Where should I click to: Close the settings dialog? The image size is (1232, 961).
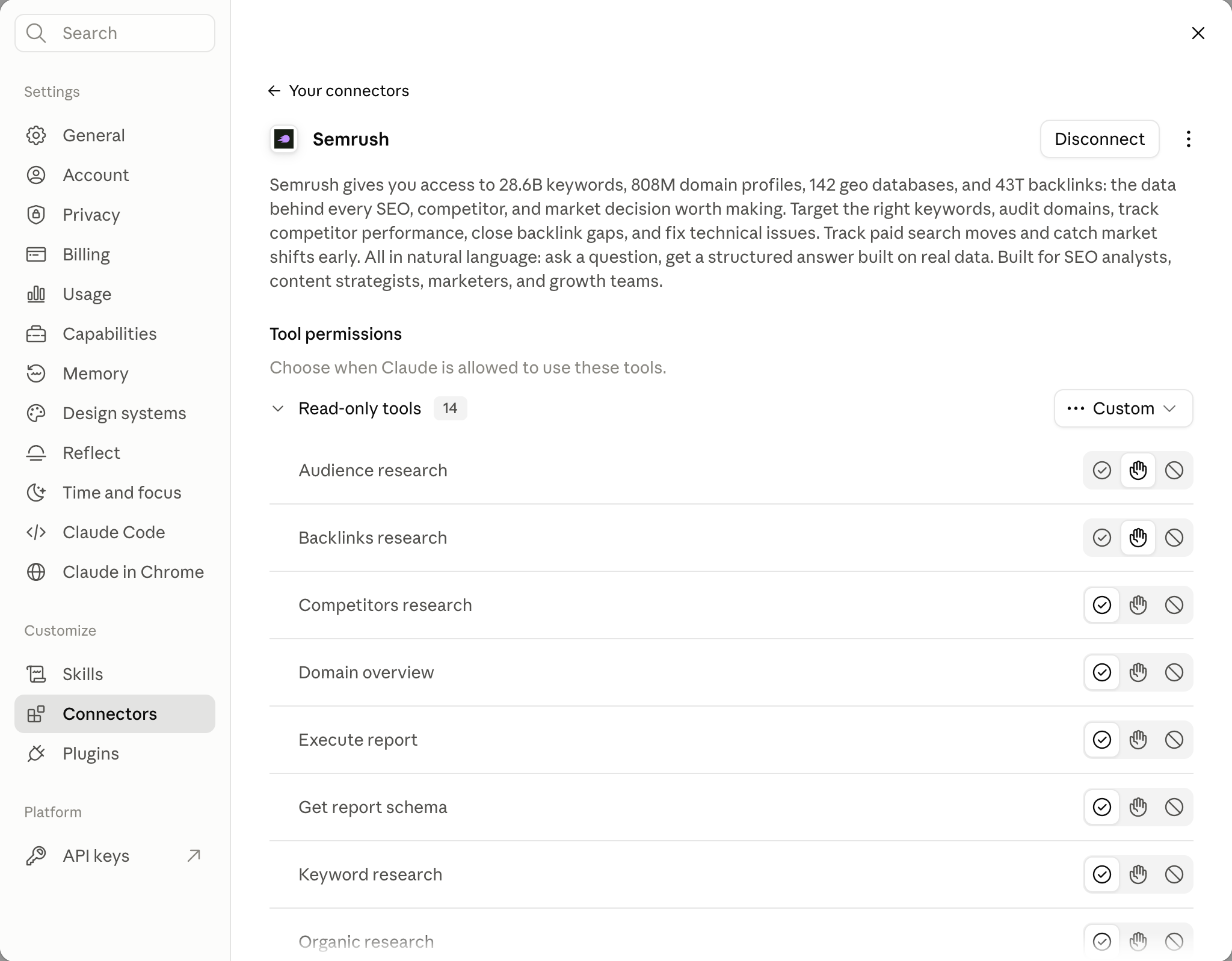pos(1198,33)
